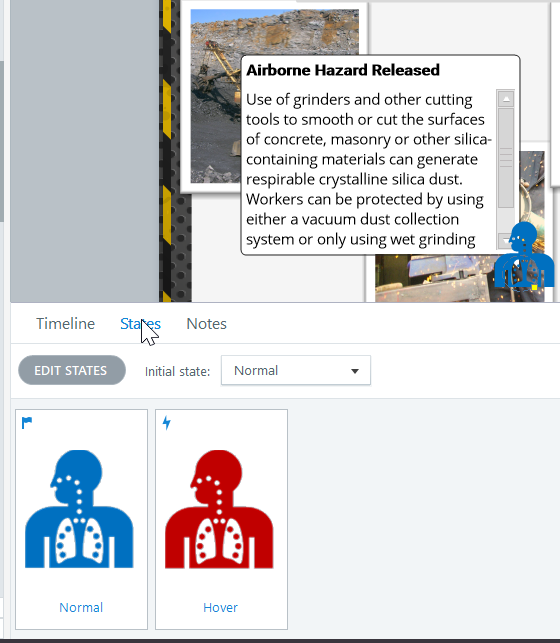Open the States tab
The width and height of the screenshot is (560, 643).
140,324
